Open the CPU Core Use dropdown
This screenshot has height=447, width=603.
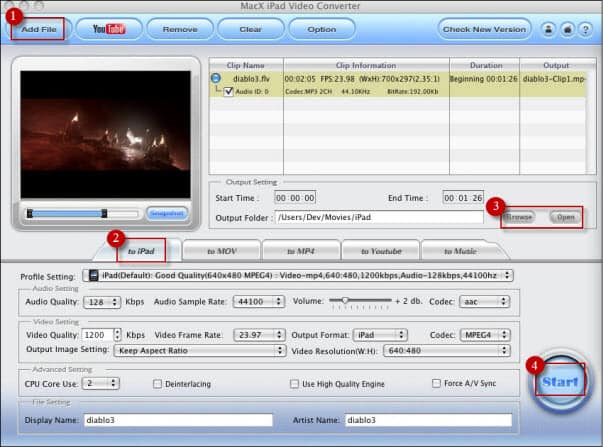tap(100, 384)
